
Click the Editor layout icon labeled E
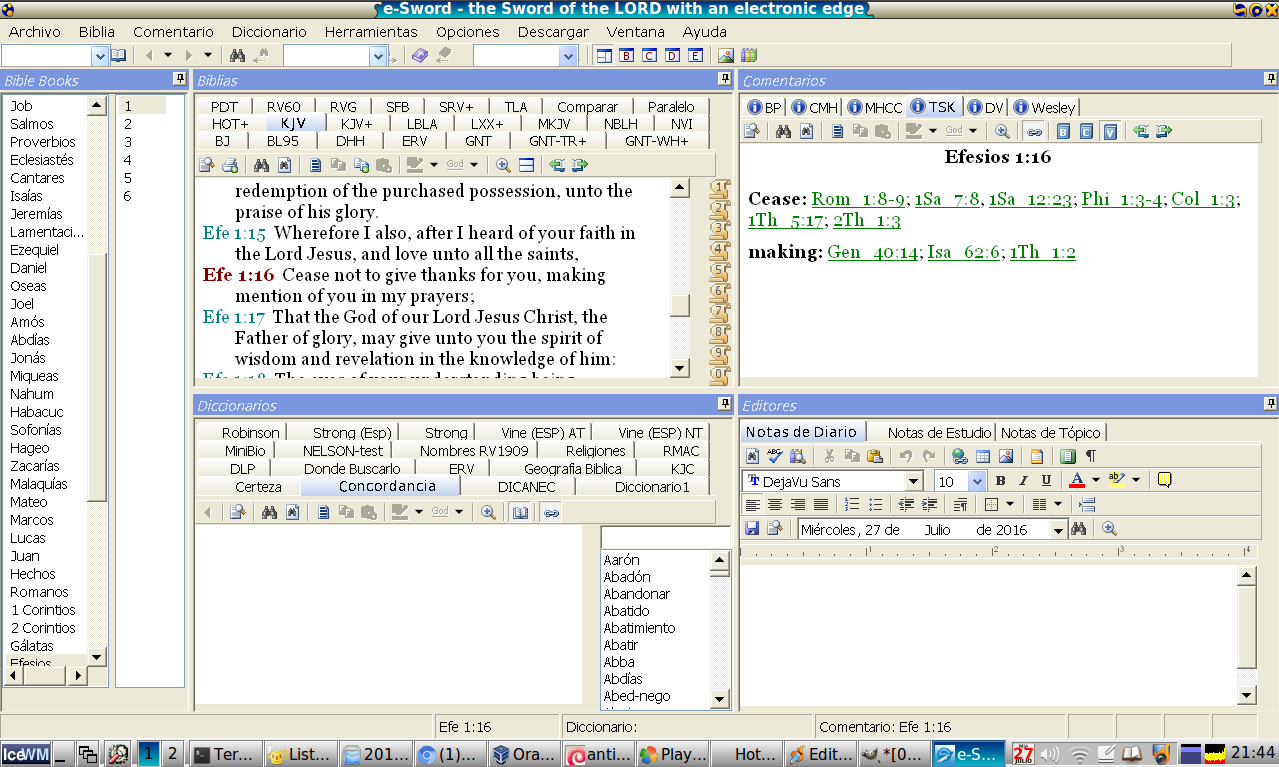tap(695, 56)
